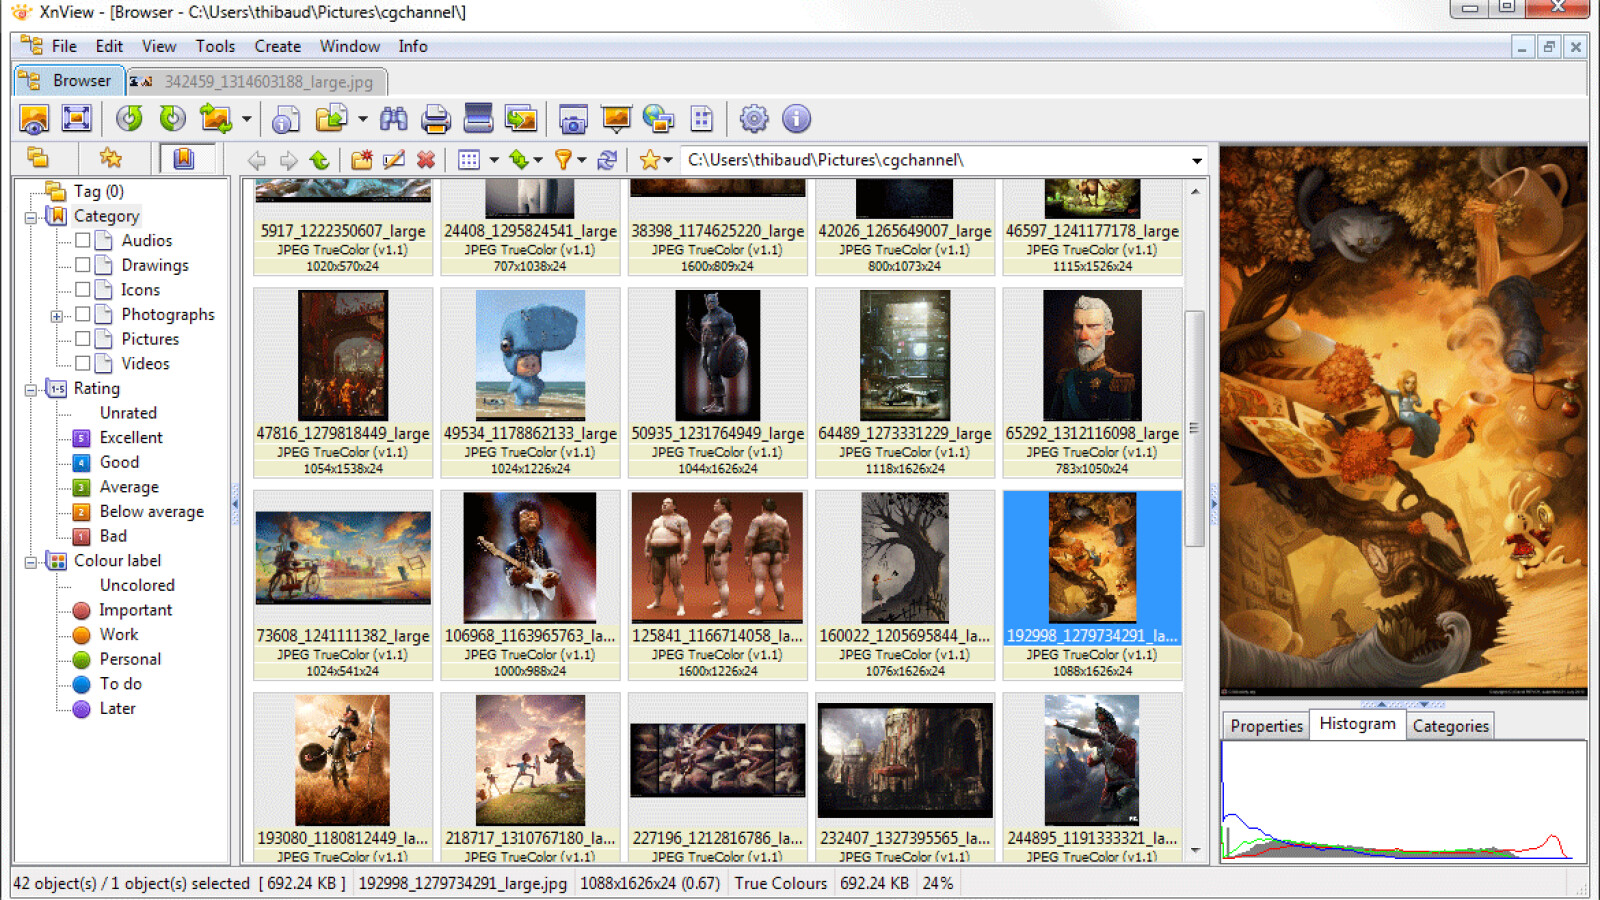Click the Print toolbar icon
This screenshot has width=1600, height=900.
[437, 118]
